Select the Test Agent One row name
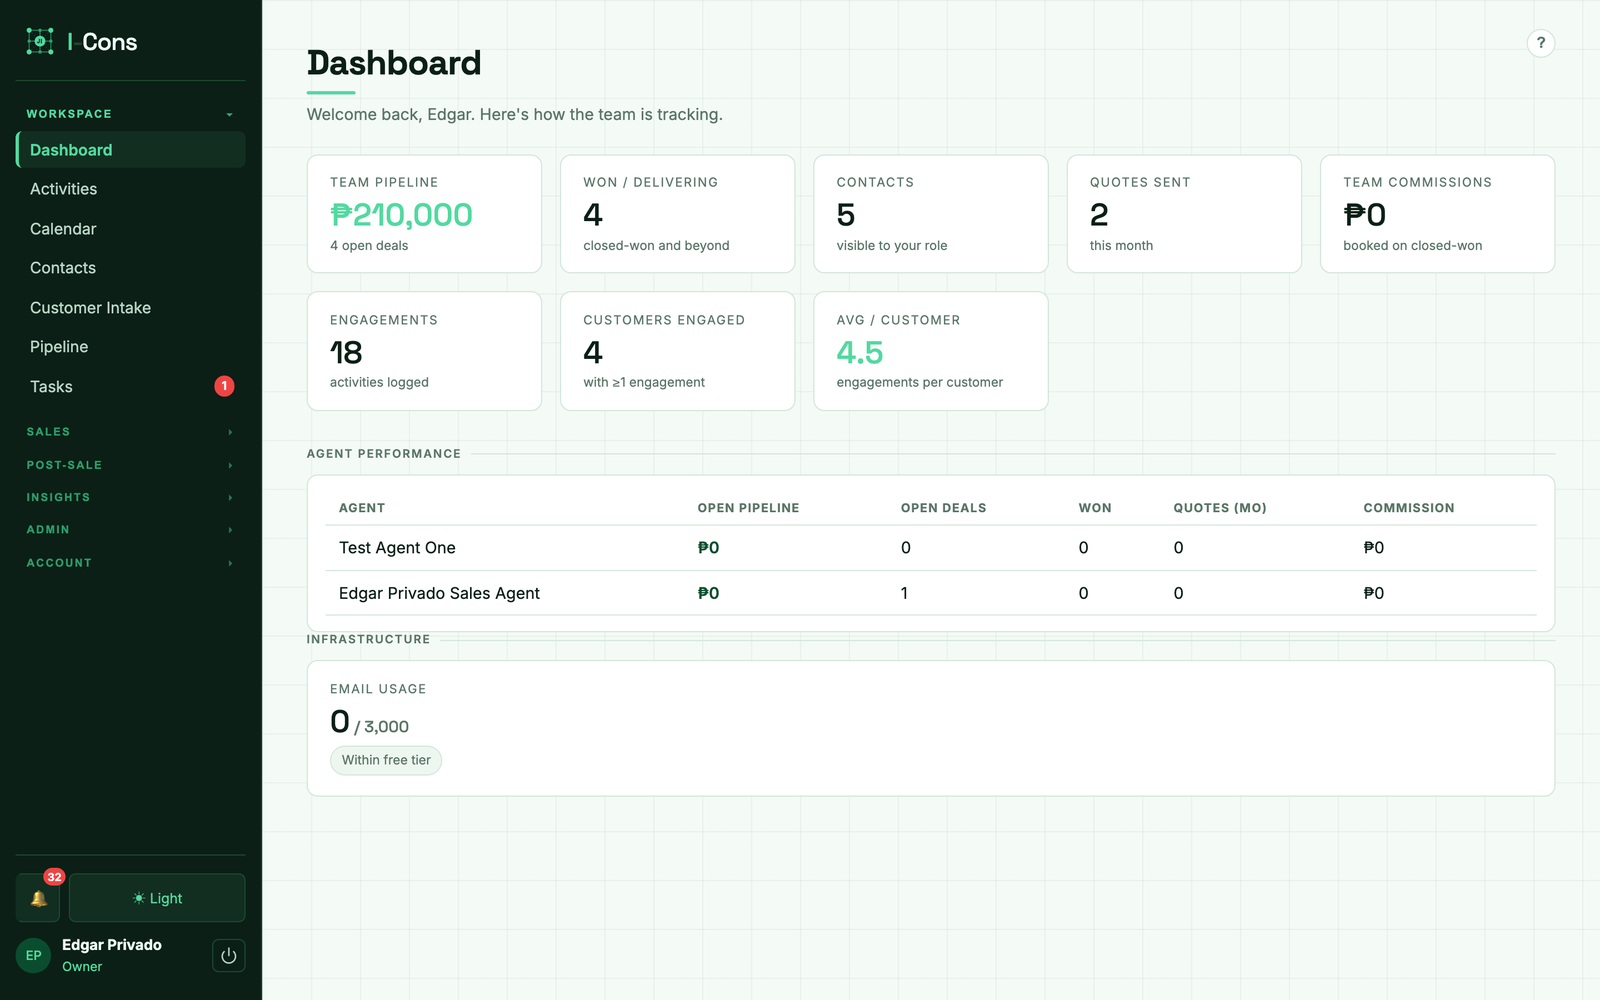The height and width of the screenshot is (1000, 1600). tap(397, 548)
